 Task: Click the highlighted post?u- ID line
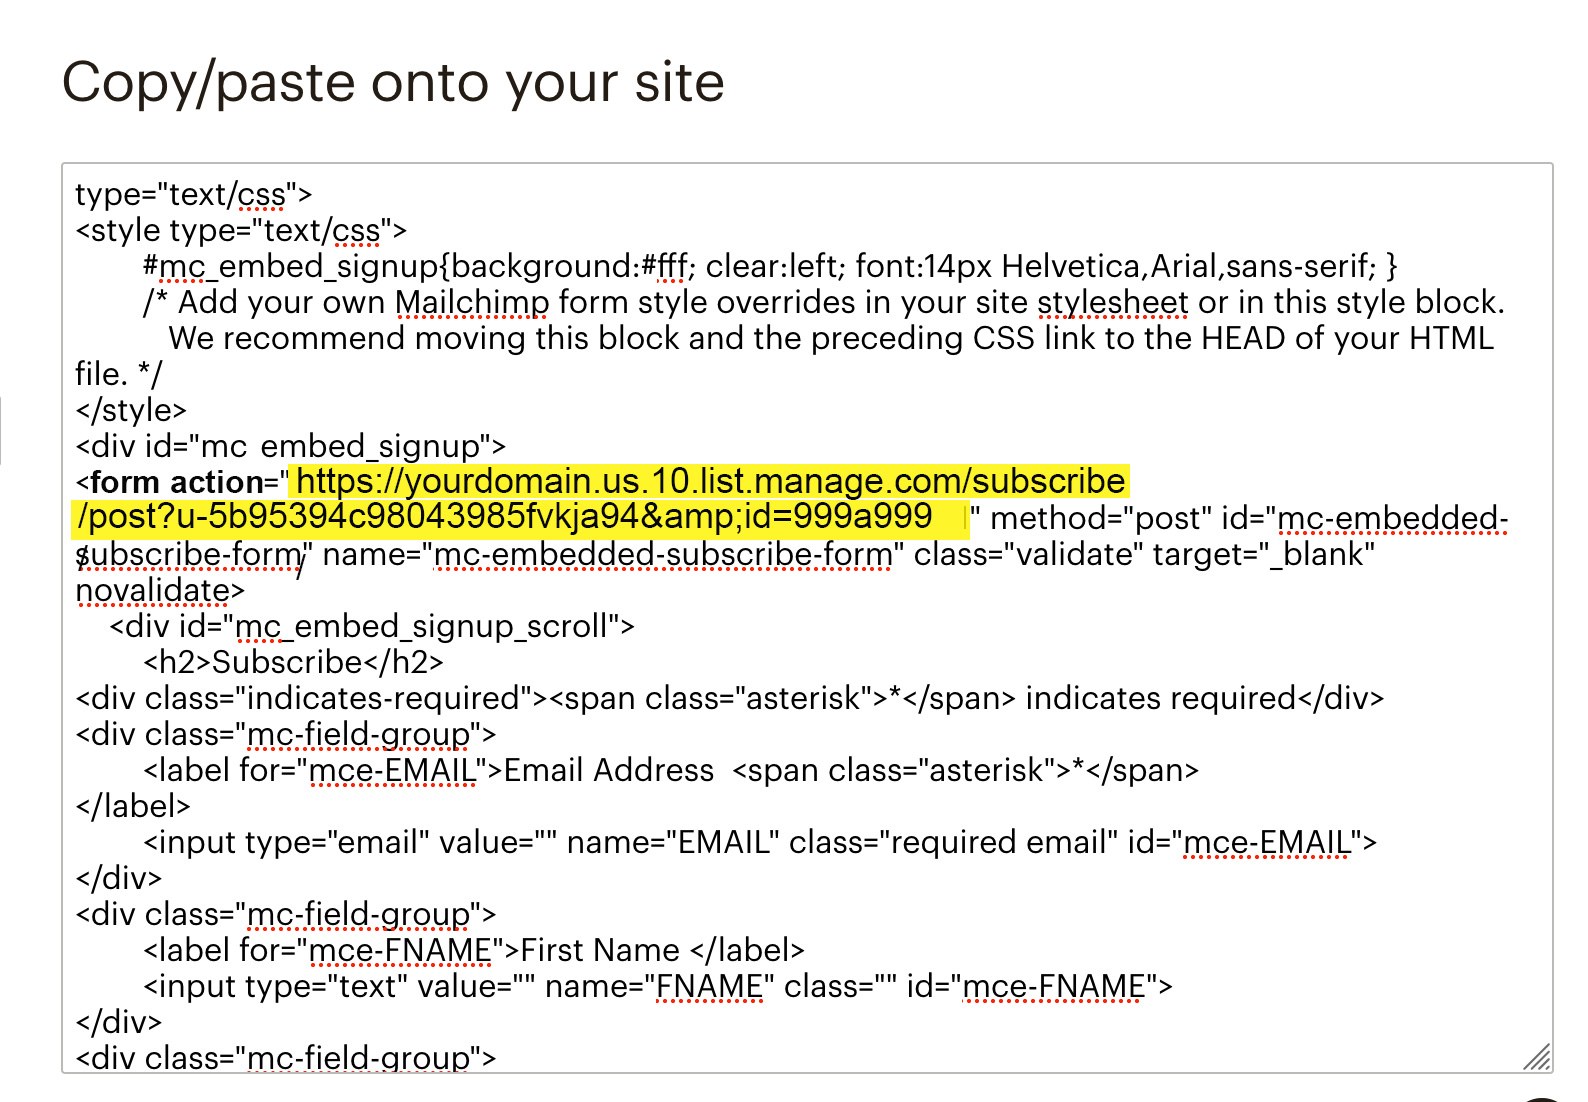coord(505,516)
